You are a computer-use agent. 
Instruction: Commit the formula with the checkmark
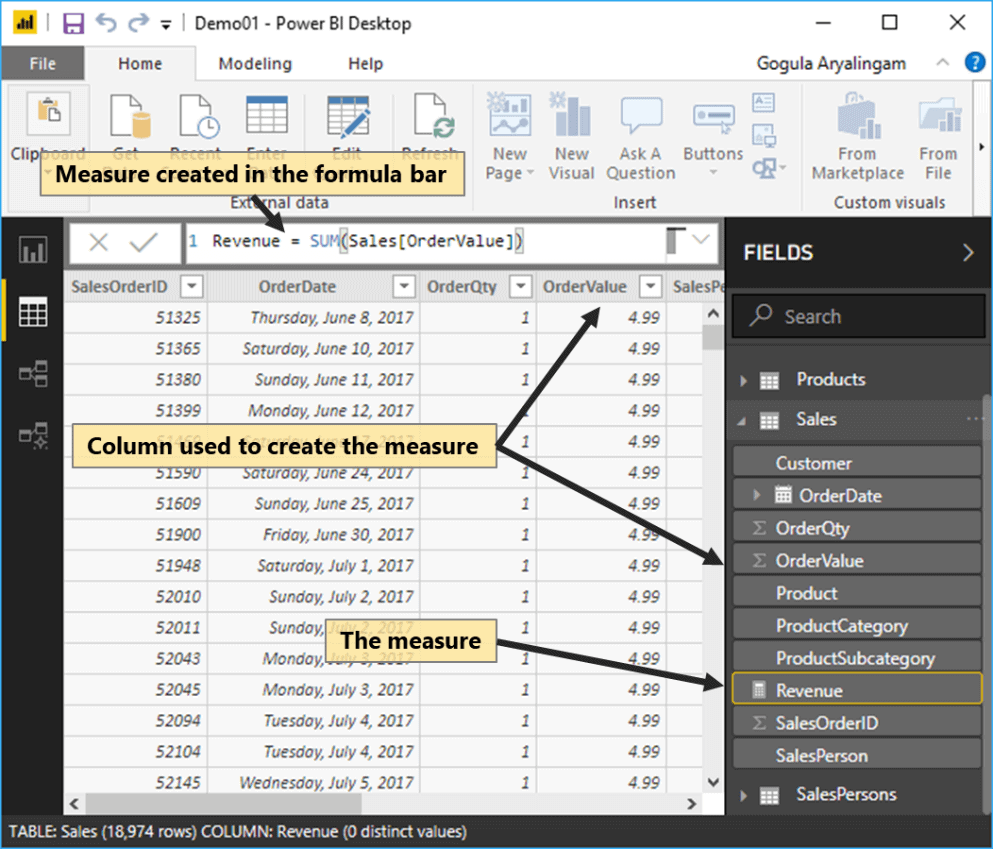[x=144, y=242]
